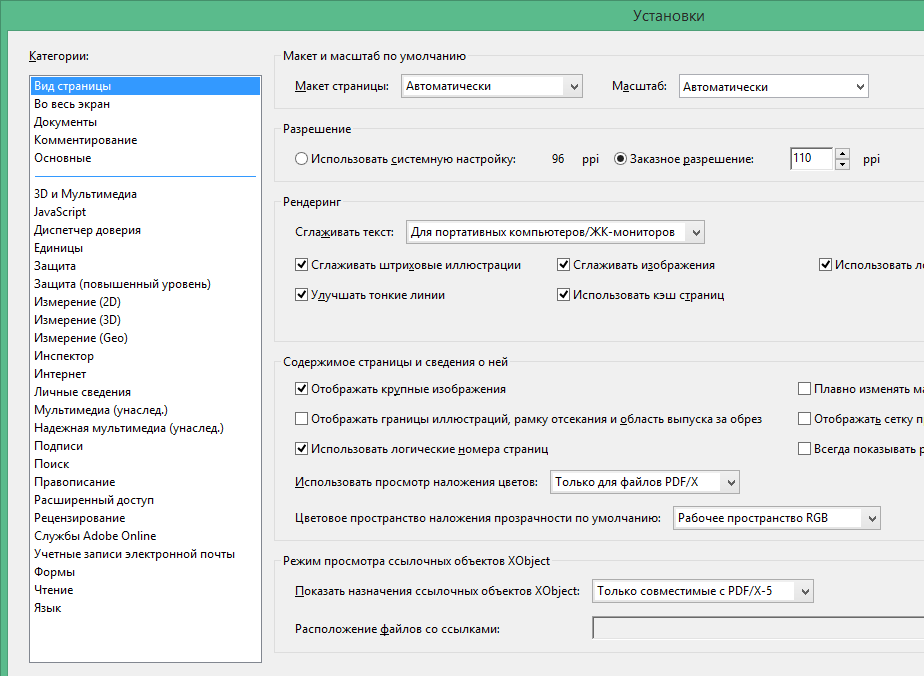The image size is (924, 676).
Task: Open '3D и Мультимедиа' category
Action: point(145,194)
